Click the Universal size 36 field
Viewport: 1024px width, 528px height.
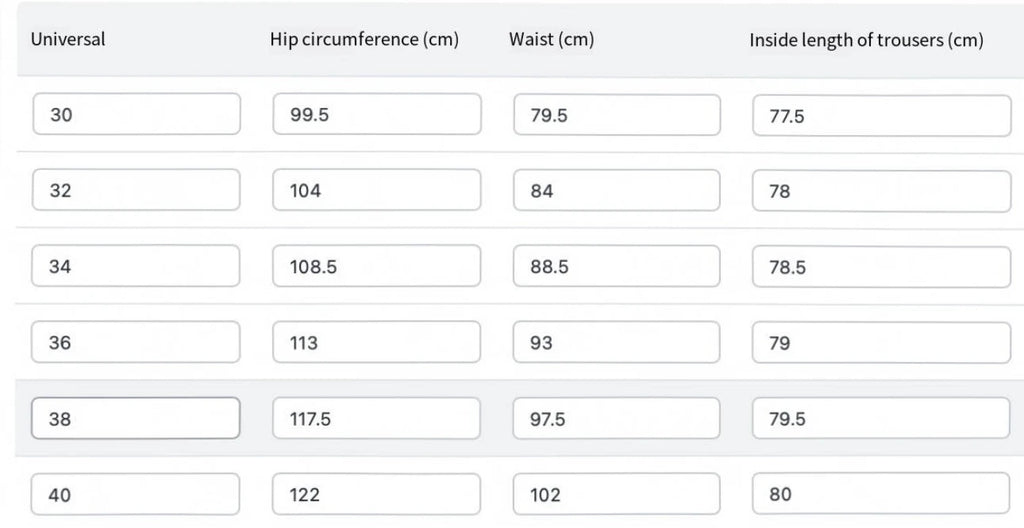(136, 342)
